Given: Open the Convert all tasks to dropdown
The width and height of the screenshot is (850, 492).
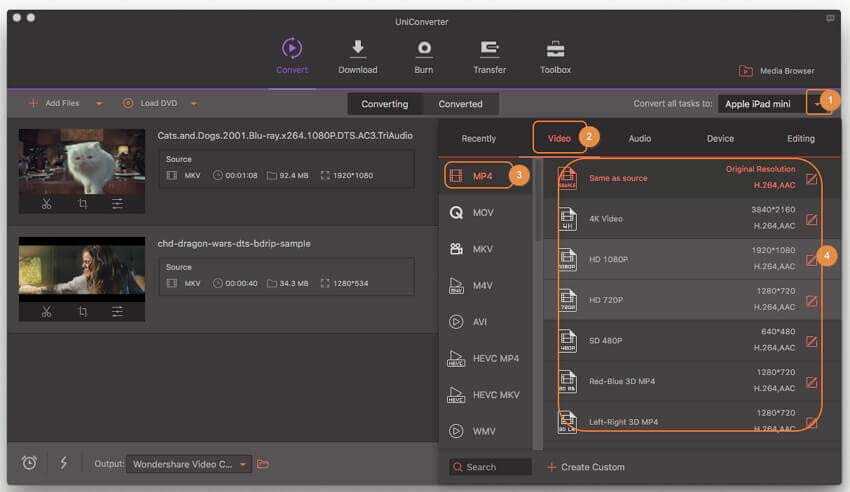Looking at the screenshot, I should click(x=817, y=103).
